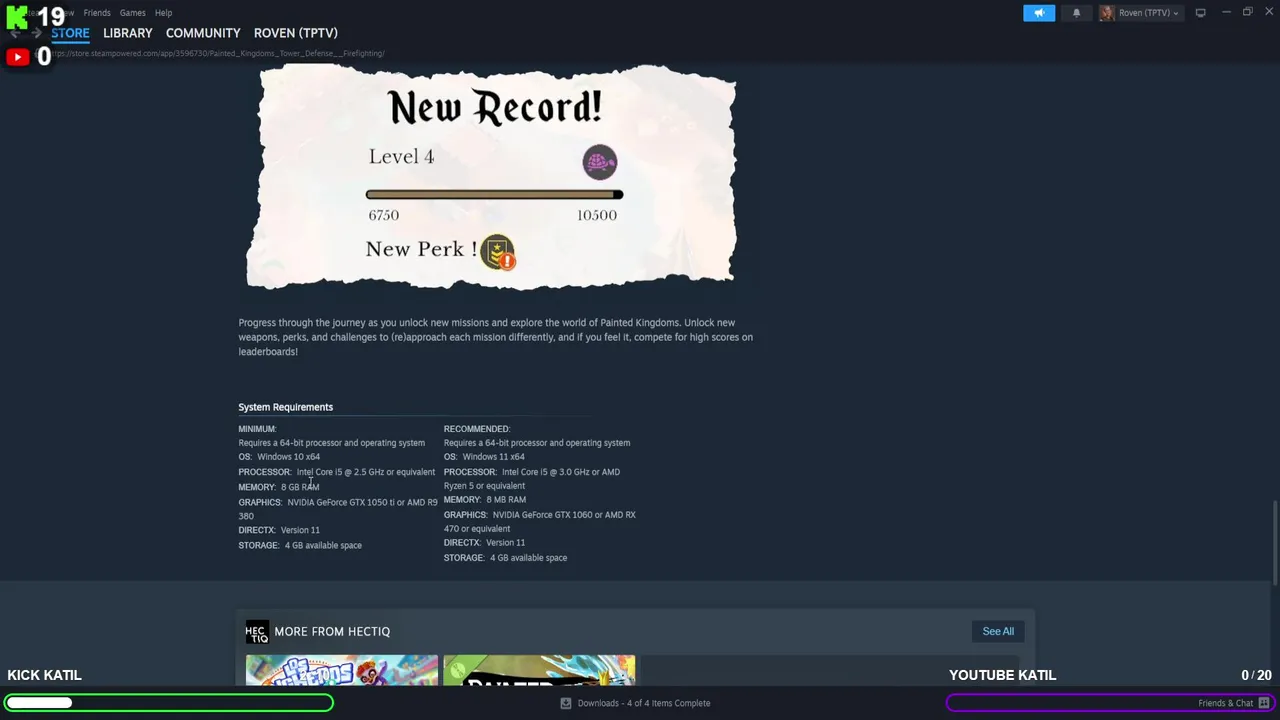Click the minimum 8 GB RAM memory line
Viewport: 1280px width, 720px height.
point(279,487)
